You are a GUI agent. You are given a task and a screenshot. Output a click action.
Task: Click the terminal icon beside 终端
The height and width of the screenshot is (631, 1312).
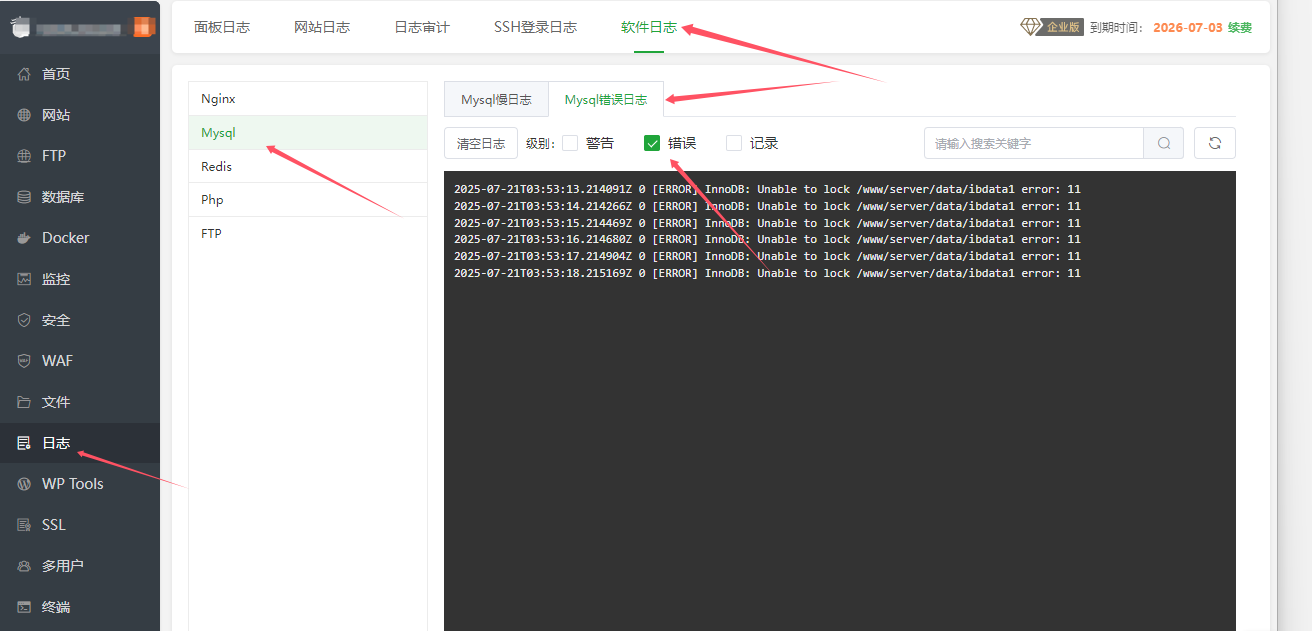[24, 607]
